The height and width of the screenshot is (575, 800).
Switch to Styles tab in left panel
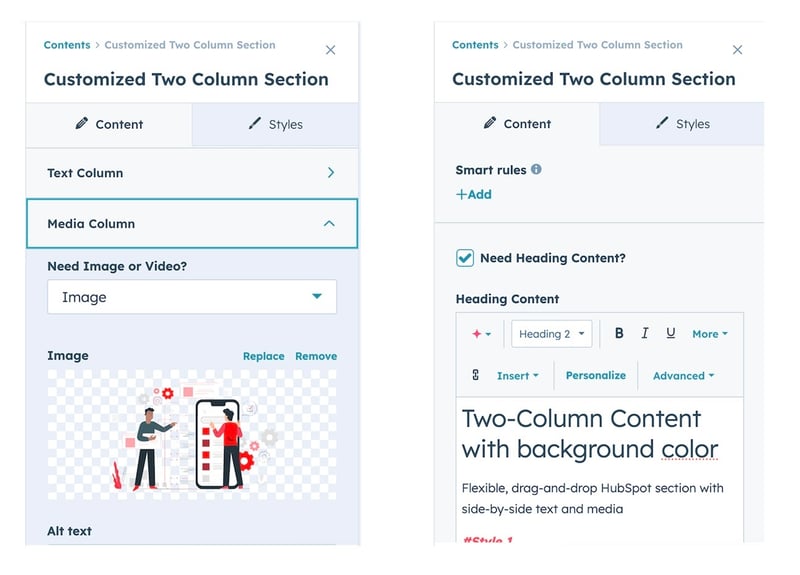click(275, 125)
